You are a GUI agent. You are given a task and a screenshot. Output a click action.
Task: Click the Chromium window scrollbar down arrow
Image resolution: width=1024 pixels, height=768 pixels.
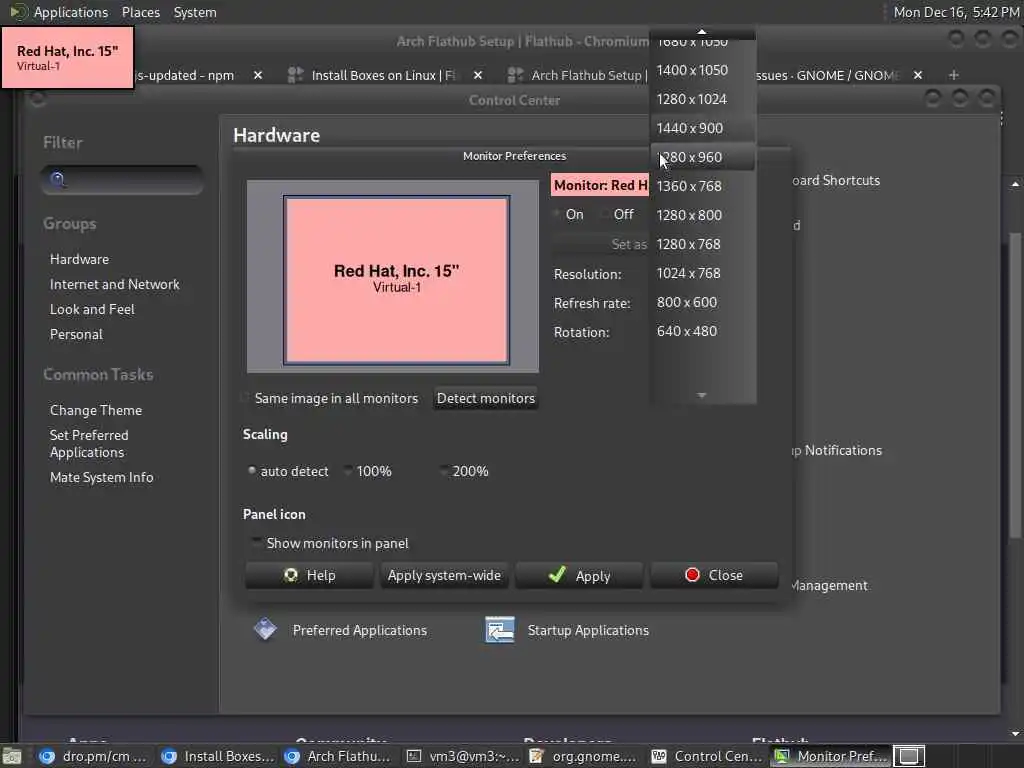(x=1016, y=734)
